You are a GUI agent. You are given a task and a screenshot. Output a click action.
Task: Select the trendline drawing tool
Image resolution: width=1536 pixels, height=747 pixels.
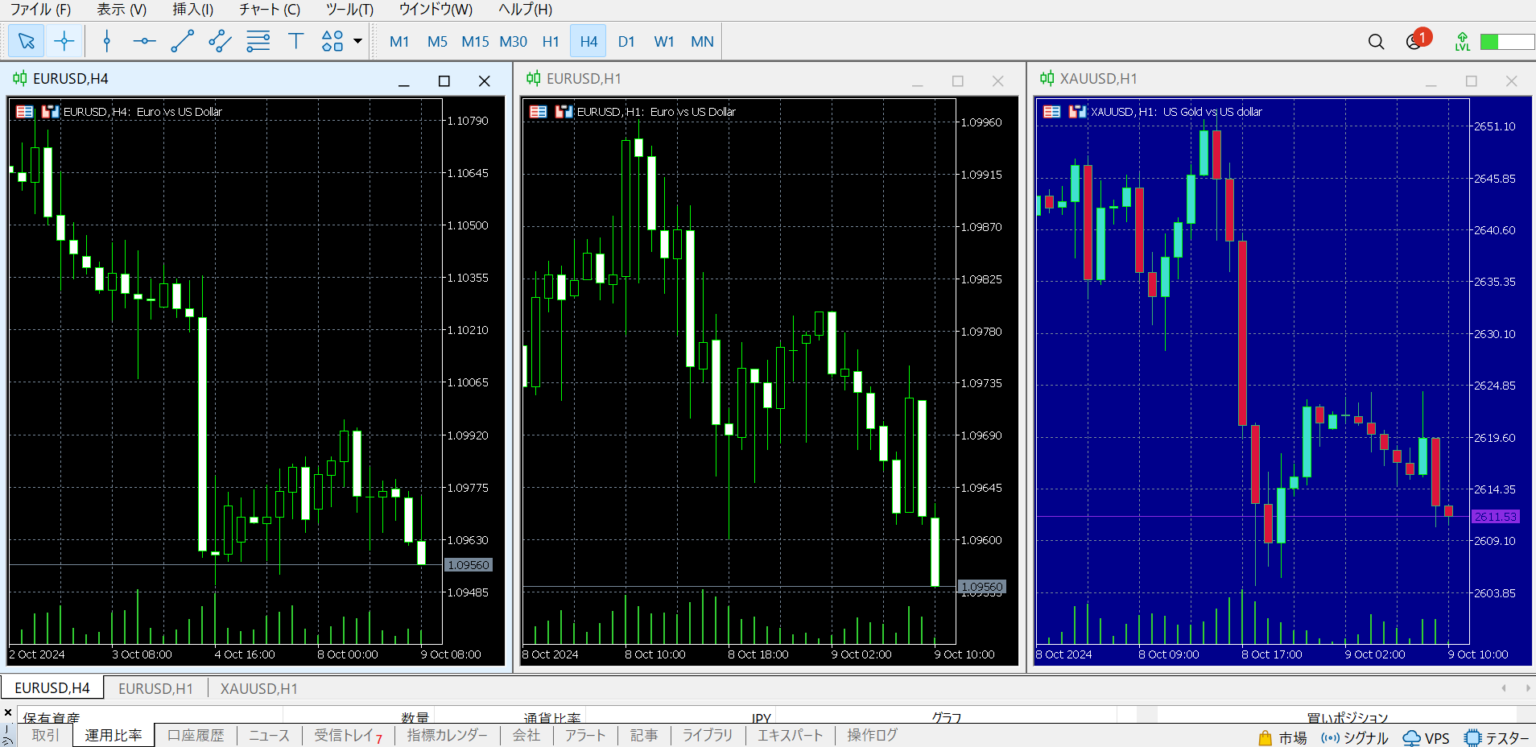(182, 41)
